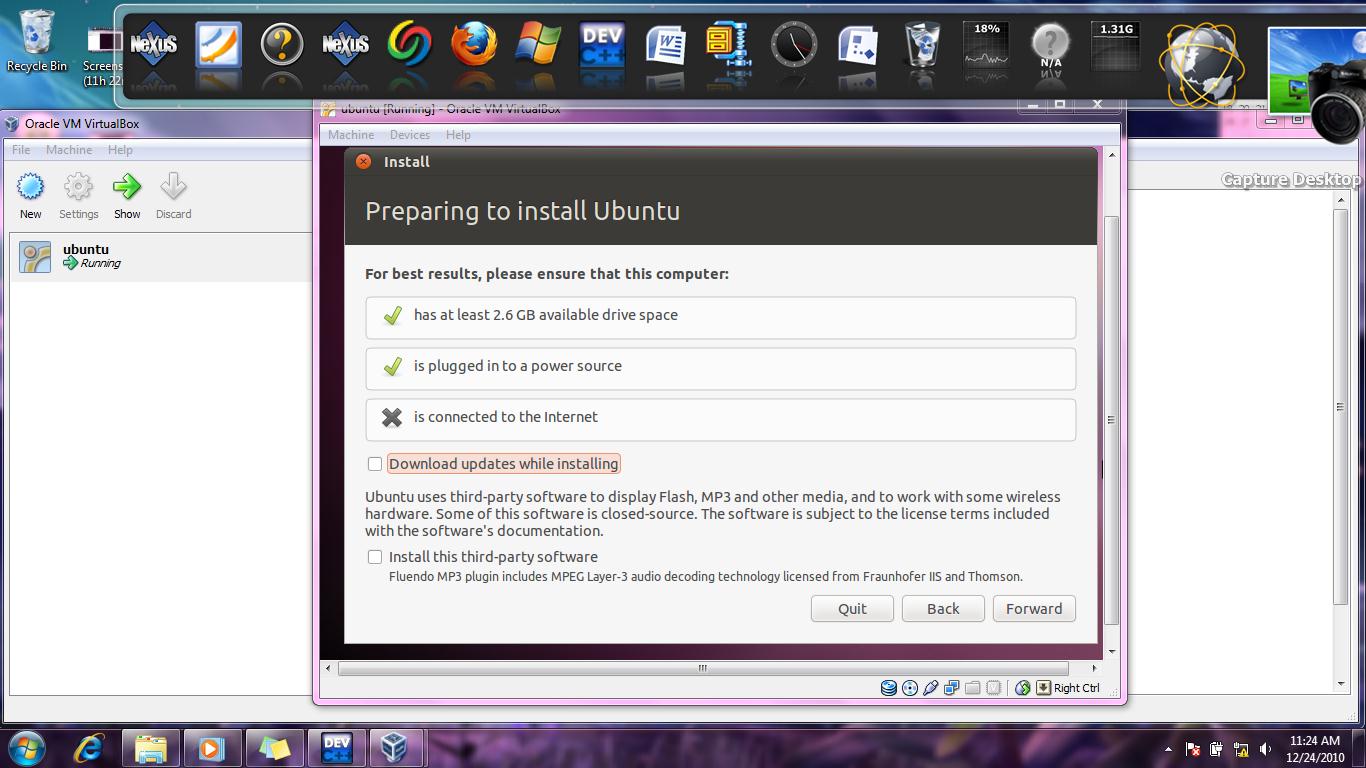
Task: Select the ubuntu virtual machine entry
Action: click(161, 256)
